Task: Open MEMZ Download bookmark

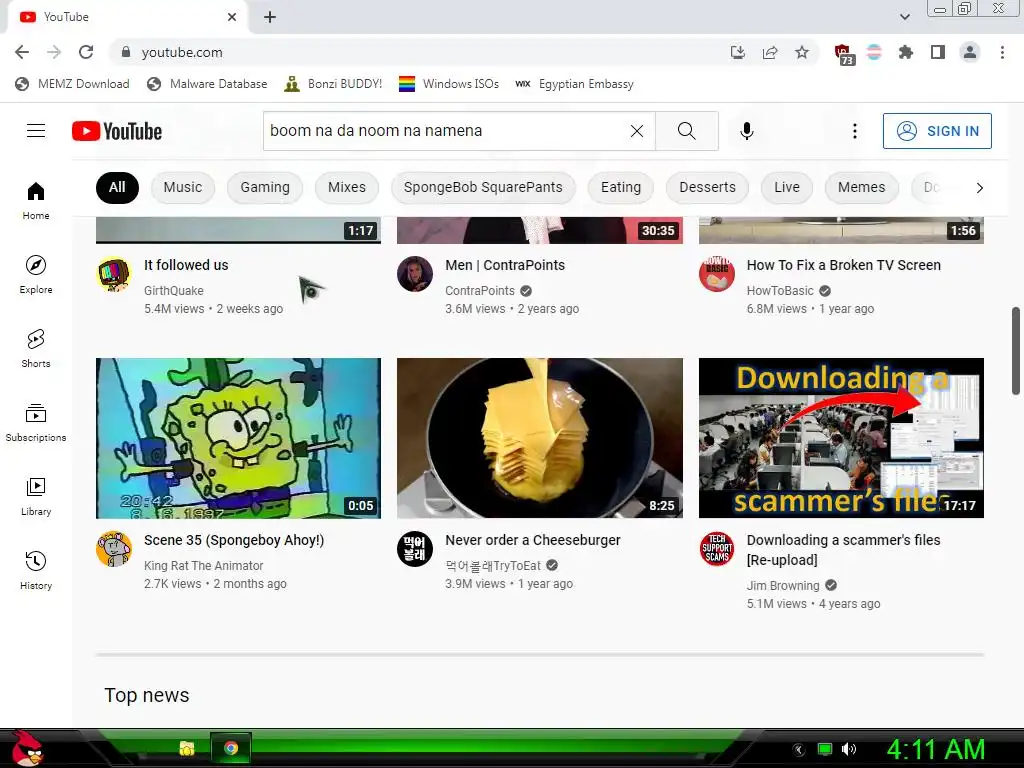Action: 72,84
